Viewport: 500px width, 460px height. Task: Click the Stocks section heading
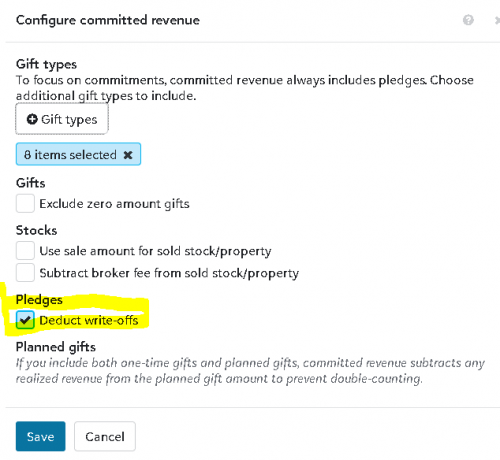click(x=37, y=230)
